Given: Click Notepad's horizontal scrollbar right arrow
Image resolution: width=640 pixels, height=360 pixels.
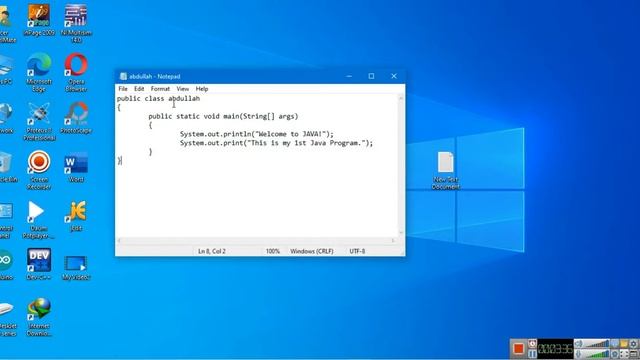Looking at the screenshot, I should (393, 241).
